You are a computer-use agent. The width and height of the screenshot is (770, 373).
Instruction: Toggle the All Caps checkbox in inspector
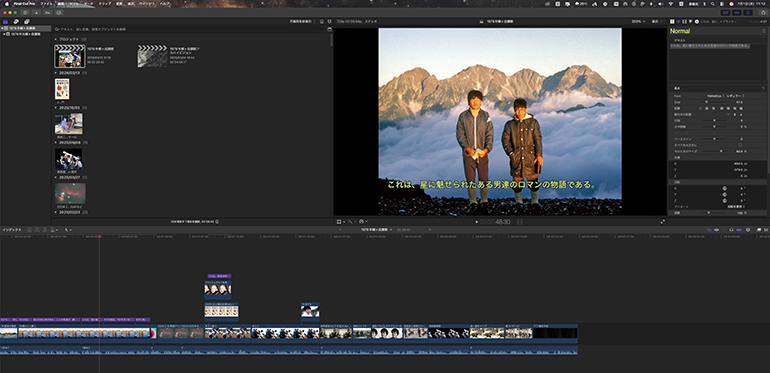click(741, 145)
